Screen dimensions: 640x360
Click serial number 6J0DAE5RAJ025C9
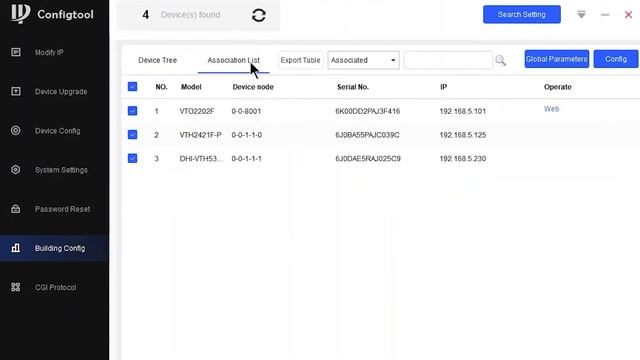[368, 158]
